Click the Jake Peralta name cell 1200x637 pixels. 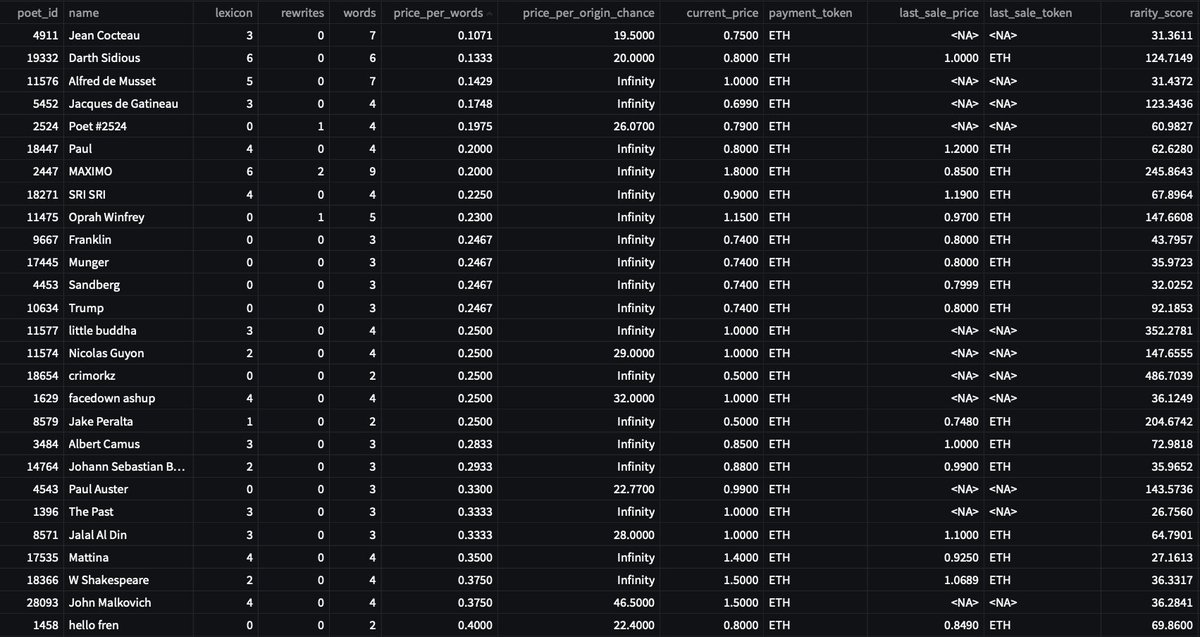[100, 422]
